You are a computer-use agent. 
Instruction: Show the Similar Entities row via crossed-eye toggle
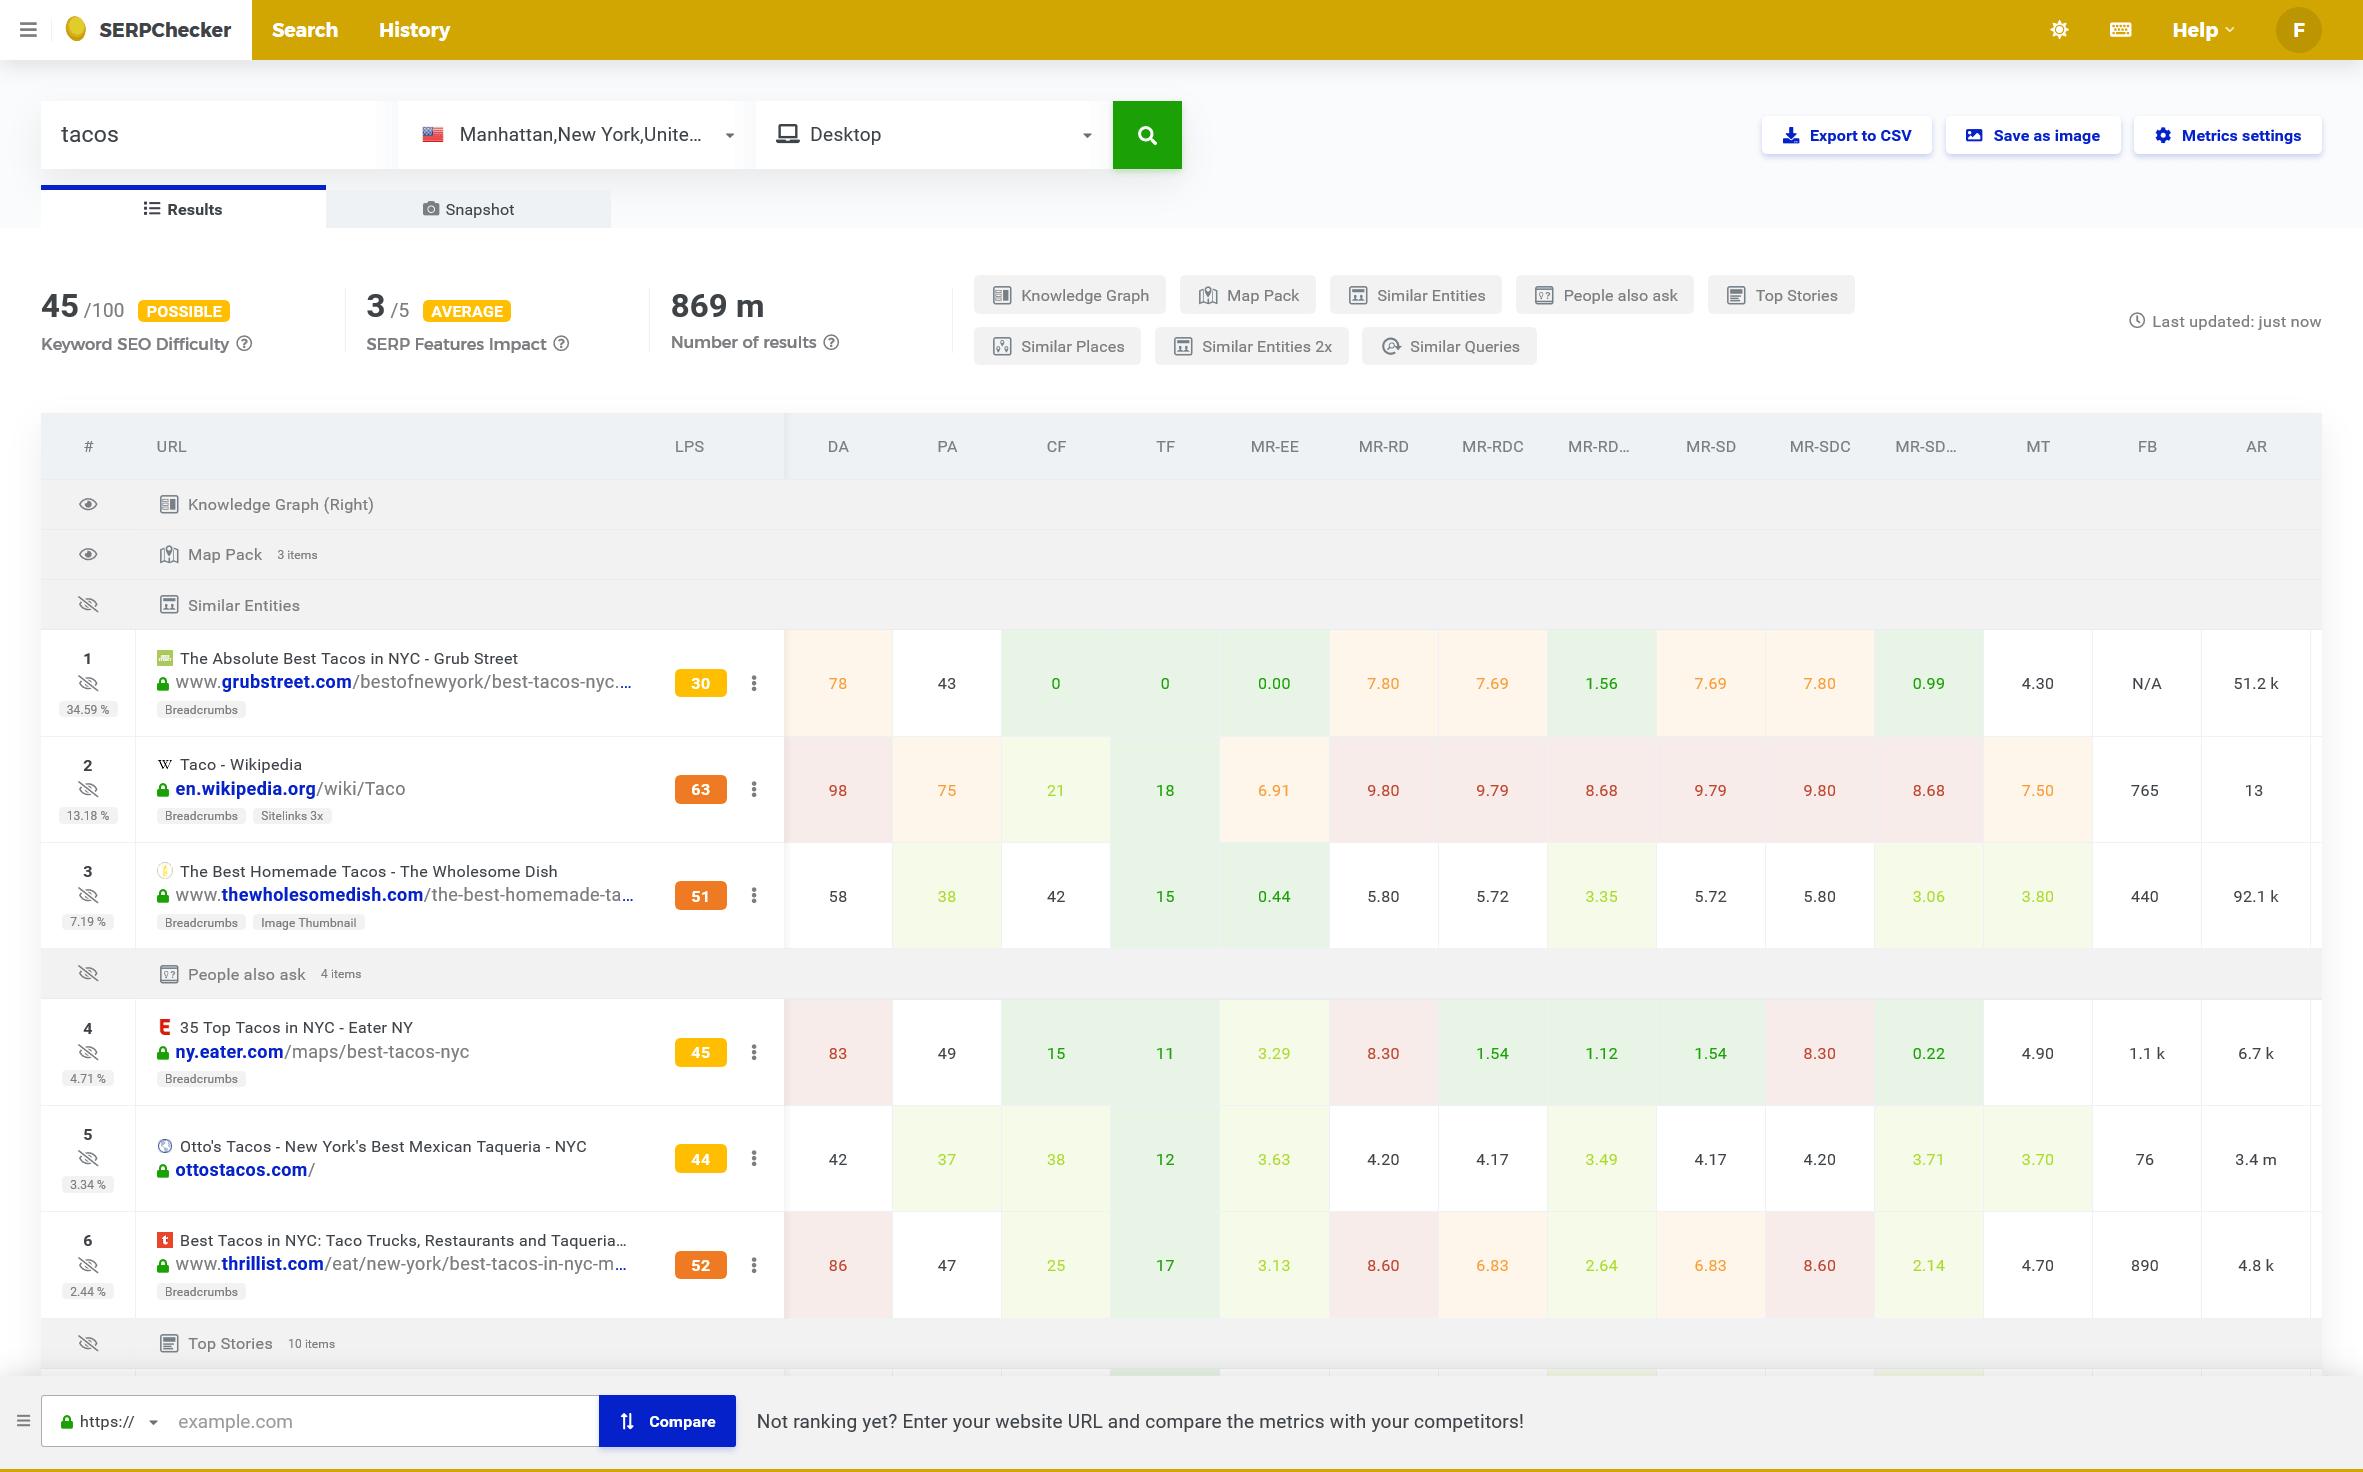pyautogui.click(x=88, y=604)
